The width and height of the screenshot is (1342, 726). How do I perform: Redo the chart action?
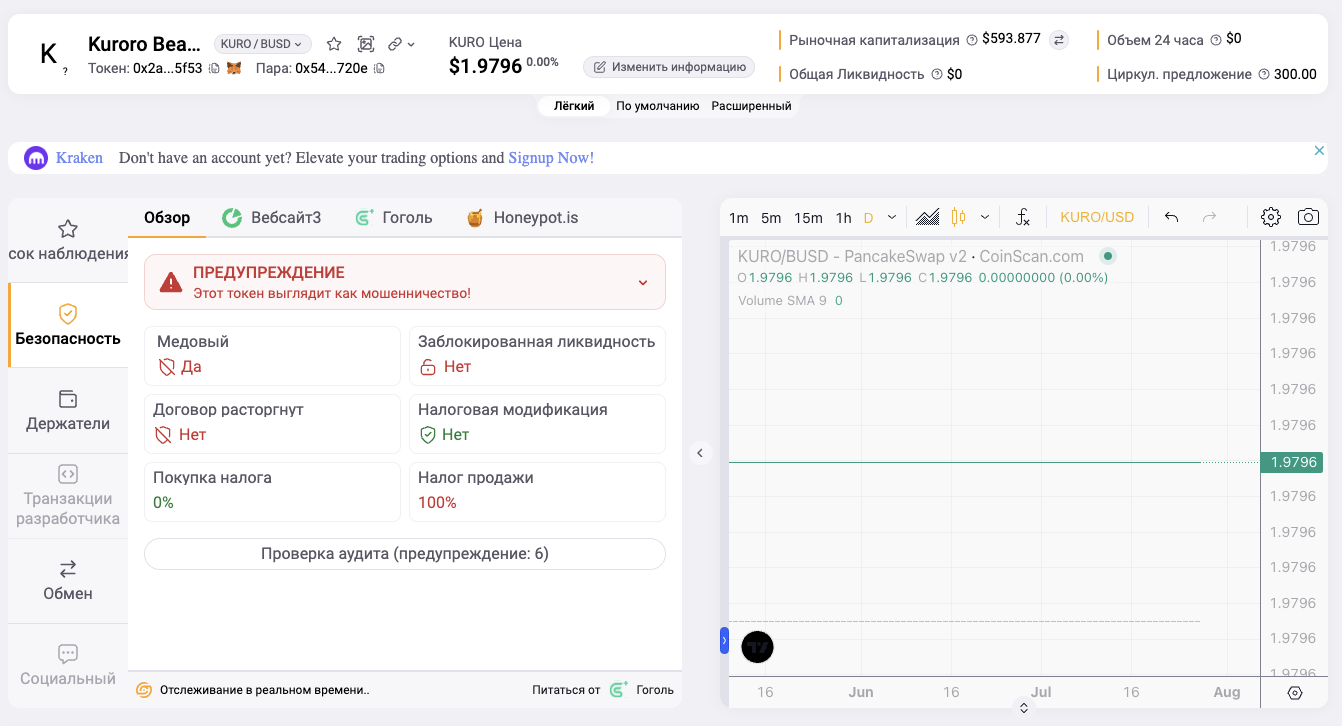(1209, 217)
